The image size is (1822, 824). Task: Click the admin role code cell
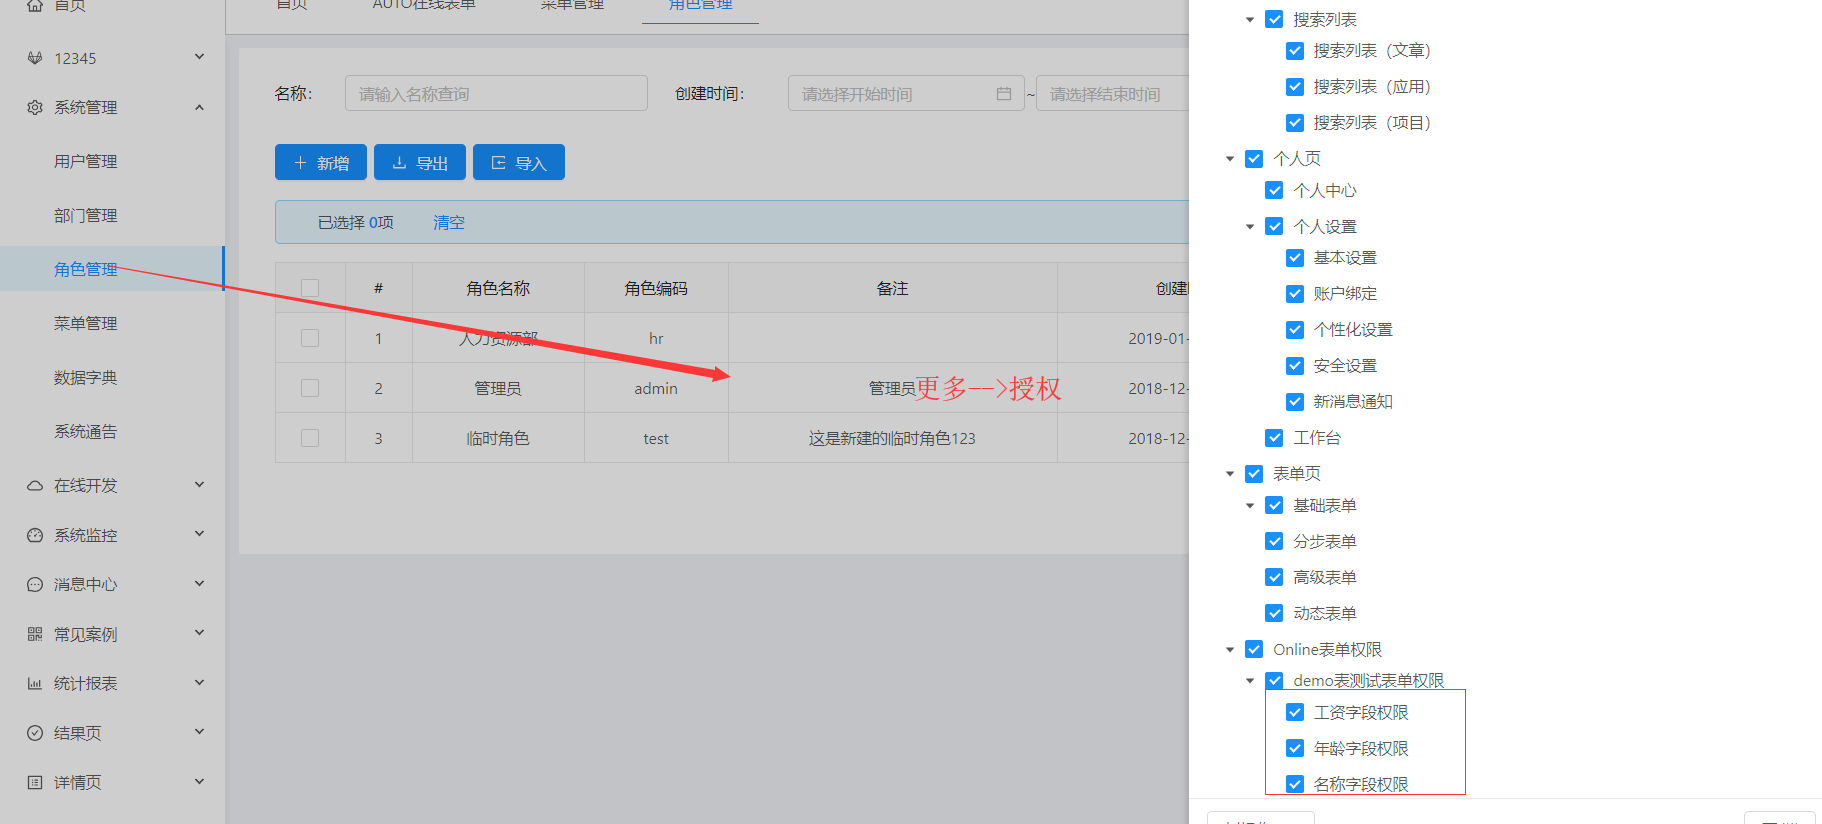tap(656, 388)
